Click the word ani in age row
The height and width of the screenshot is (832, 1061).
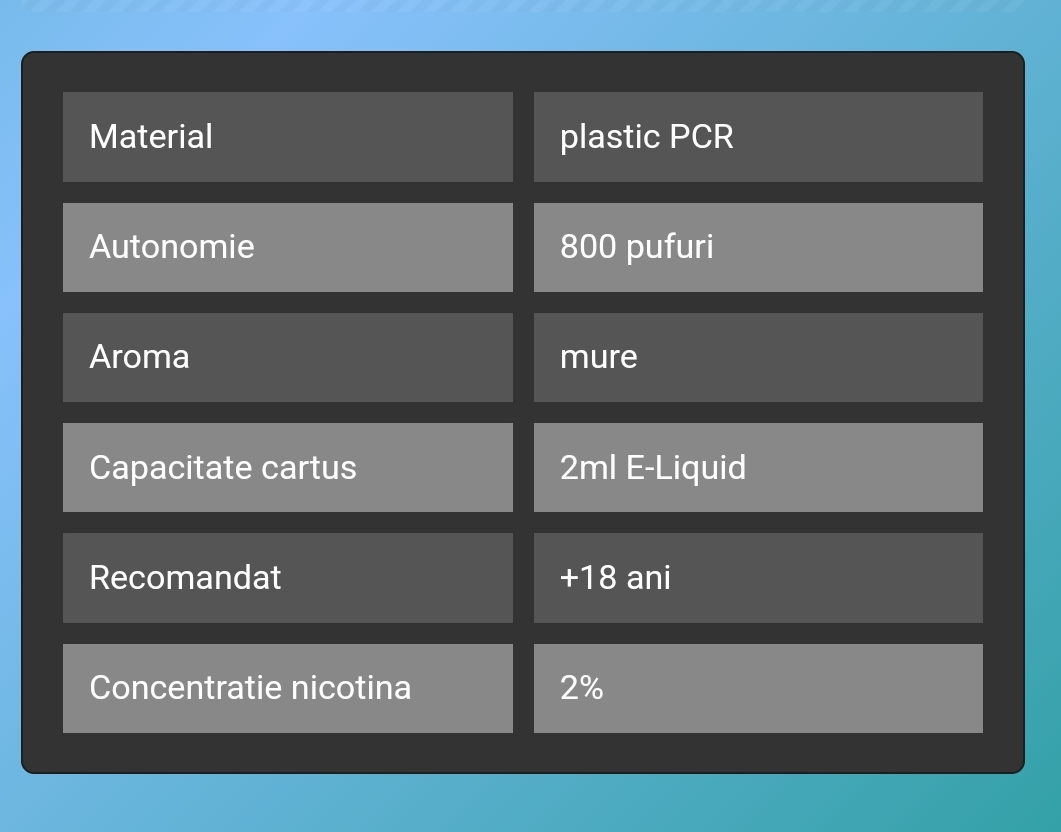pos(648,578)
